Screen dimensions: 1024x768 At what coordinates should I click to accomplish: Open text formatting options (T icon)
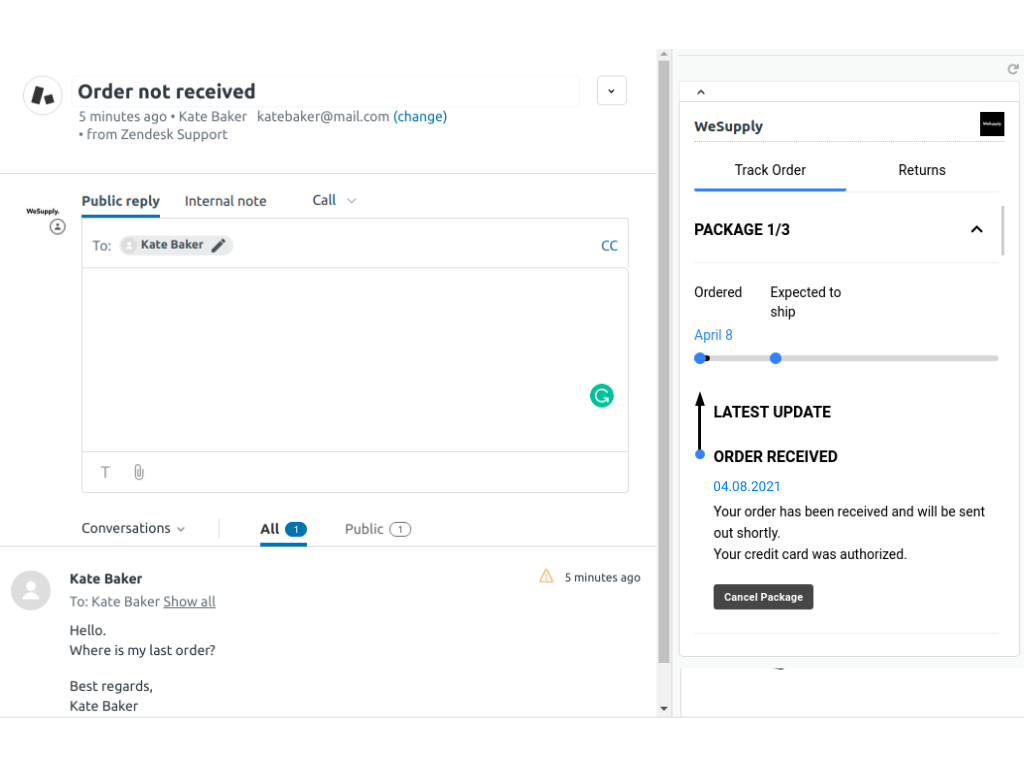pos(105,472)
